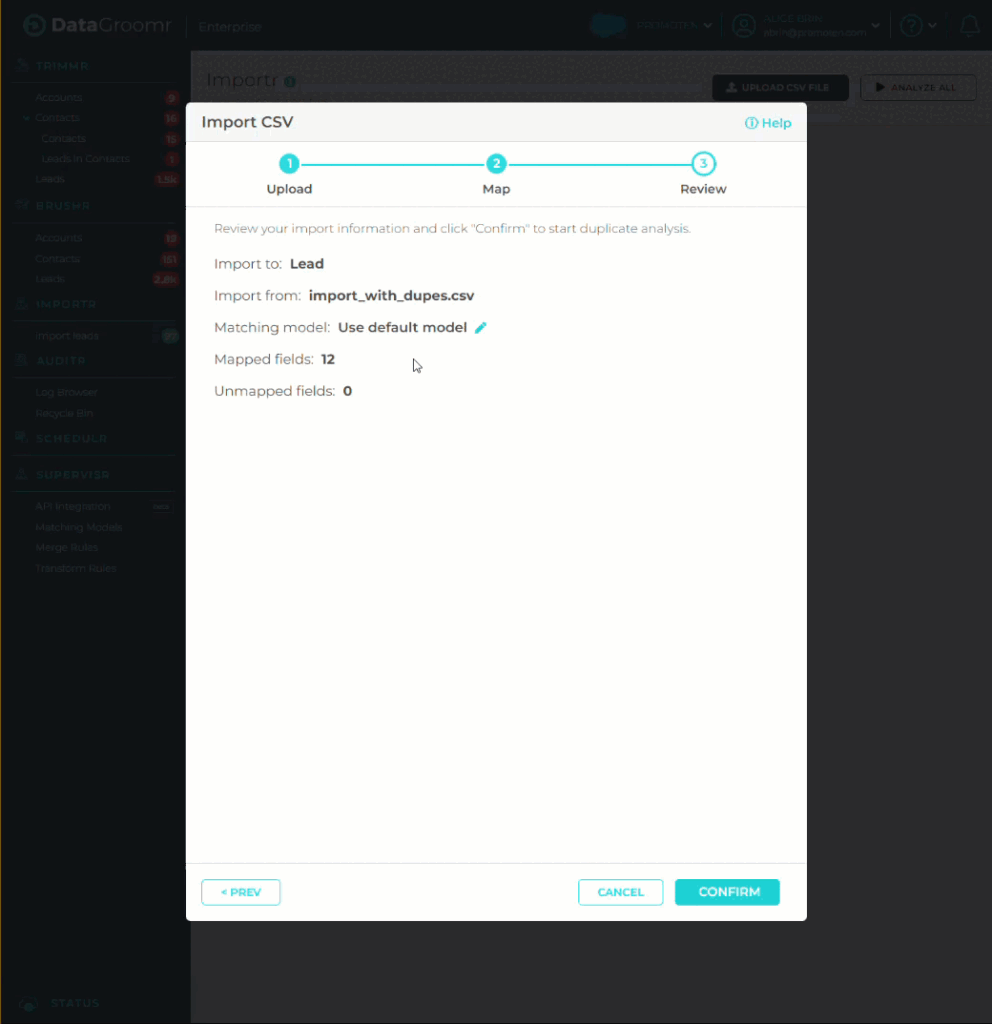The width and height of the screenshot is (992, 1024).
Task: Cancel the CSV import
Action: [620, 892]
